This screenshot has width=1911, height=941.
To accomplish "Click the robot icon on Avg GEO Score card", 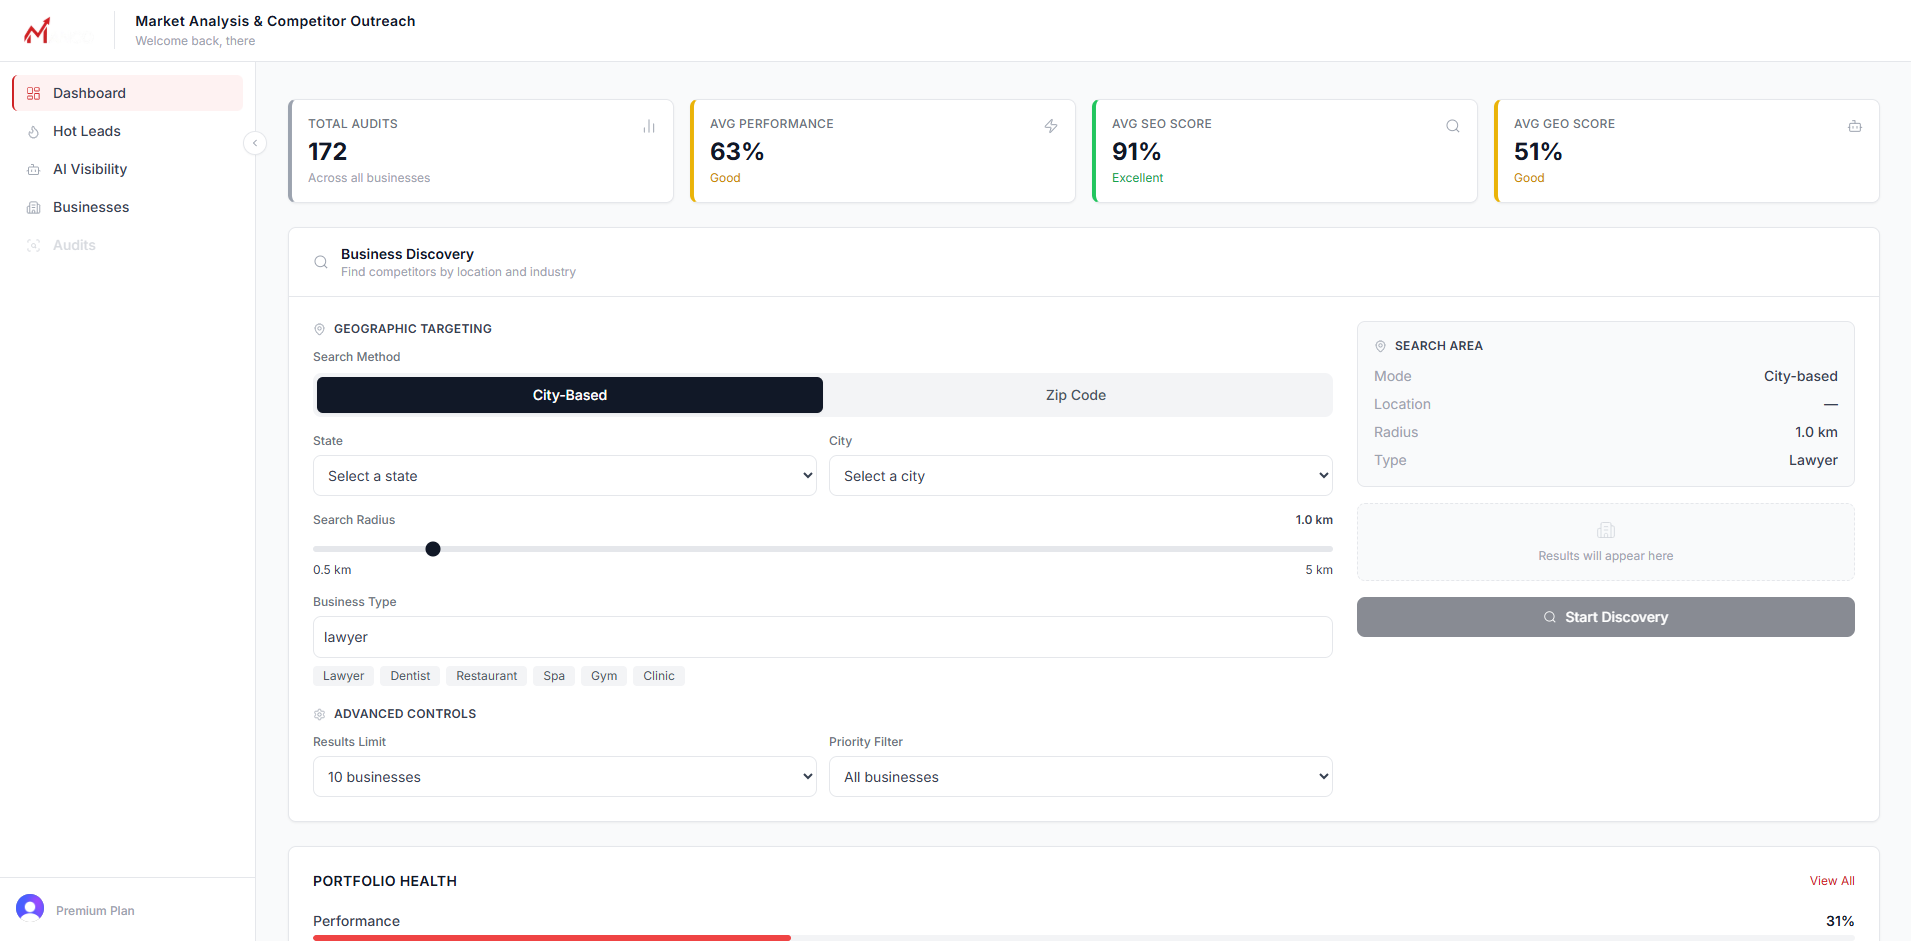I will 1855,126.
